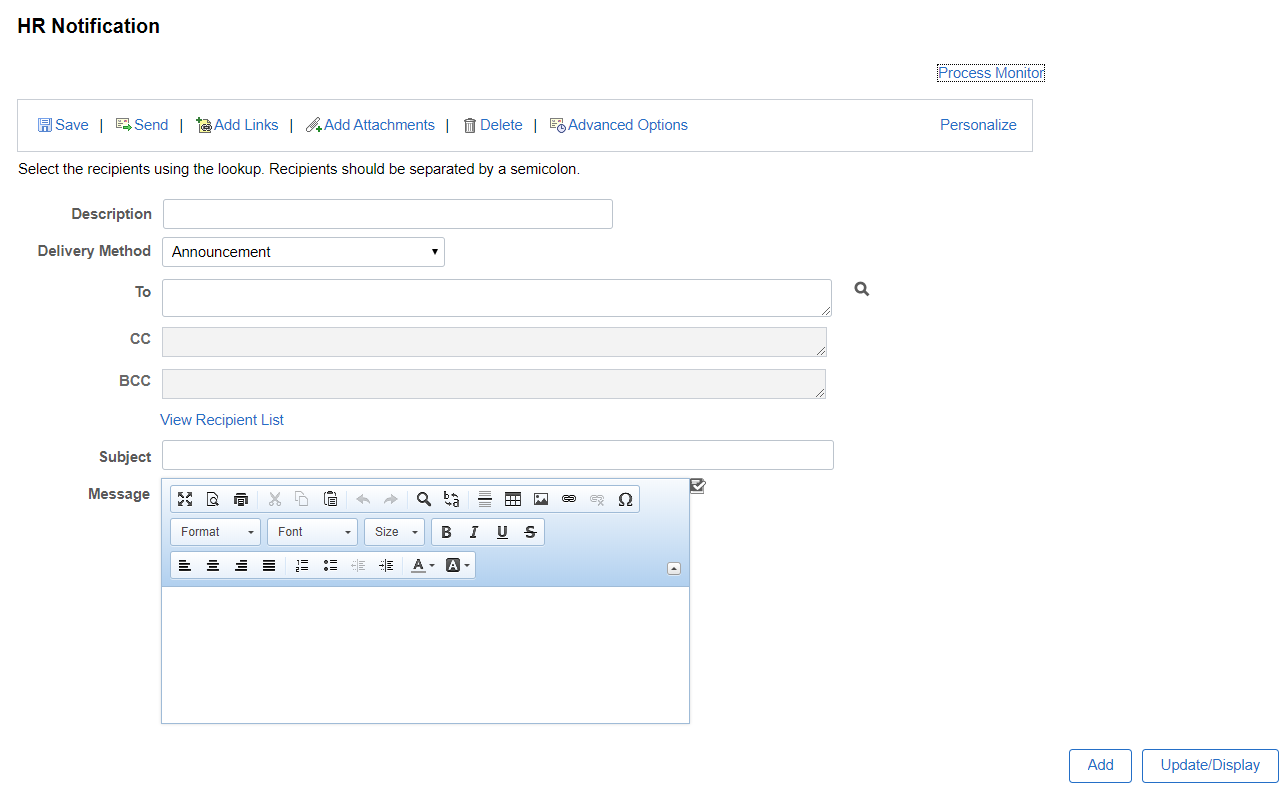This screenshot has width=1283, height=802.
Task: Insert a hyperlink via chain icon
Action: click(x=569, y=499)
